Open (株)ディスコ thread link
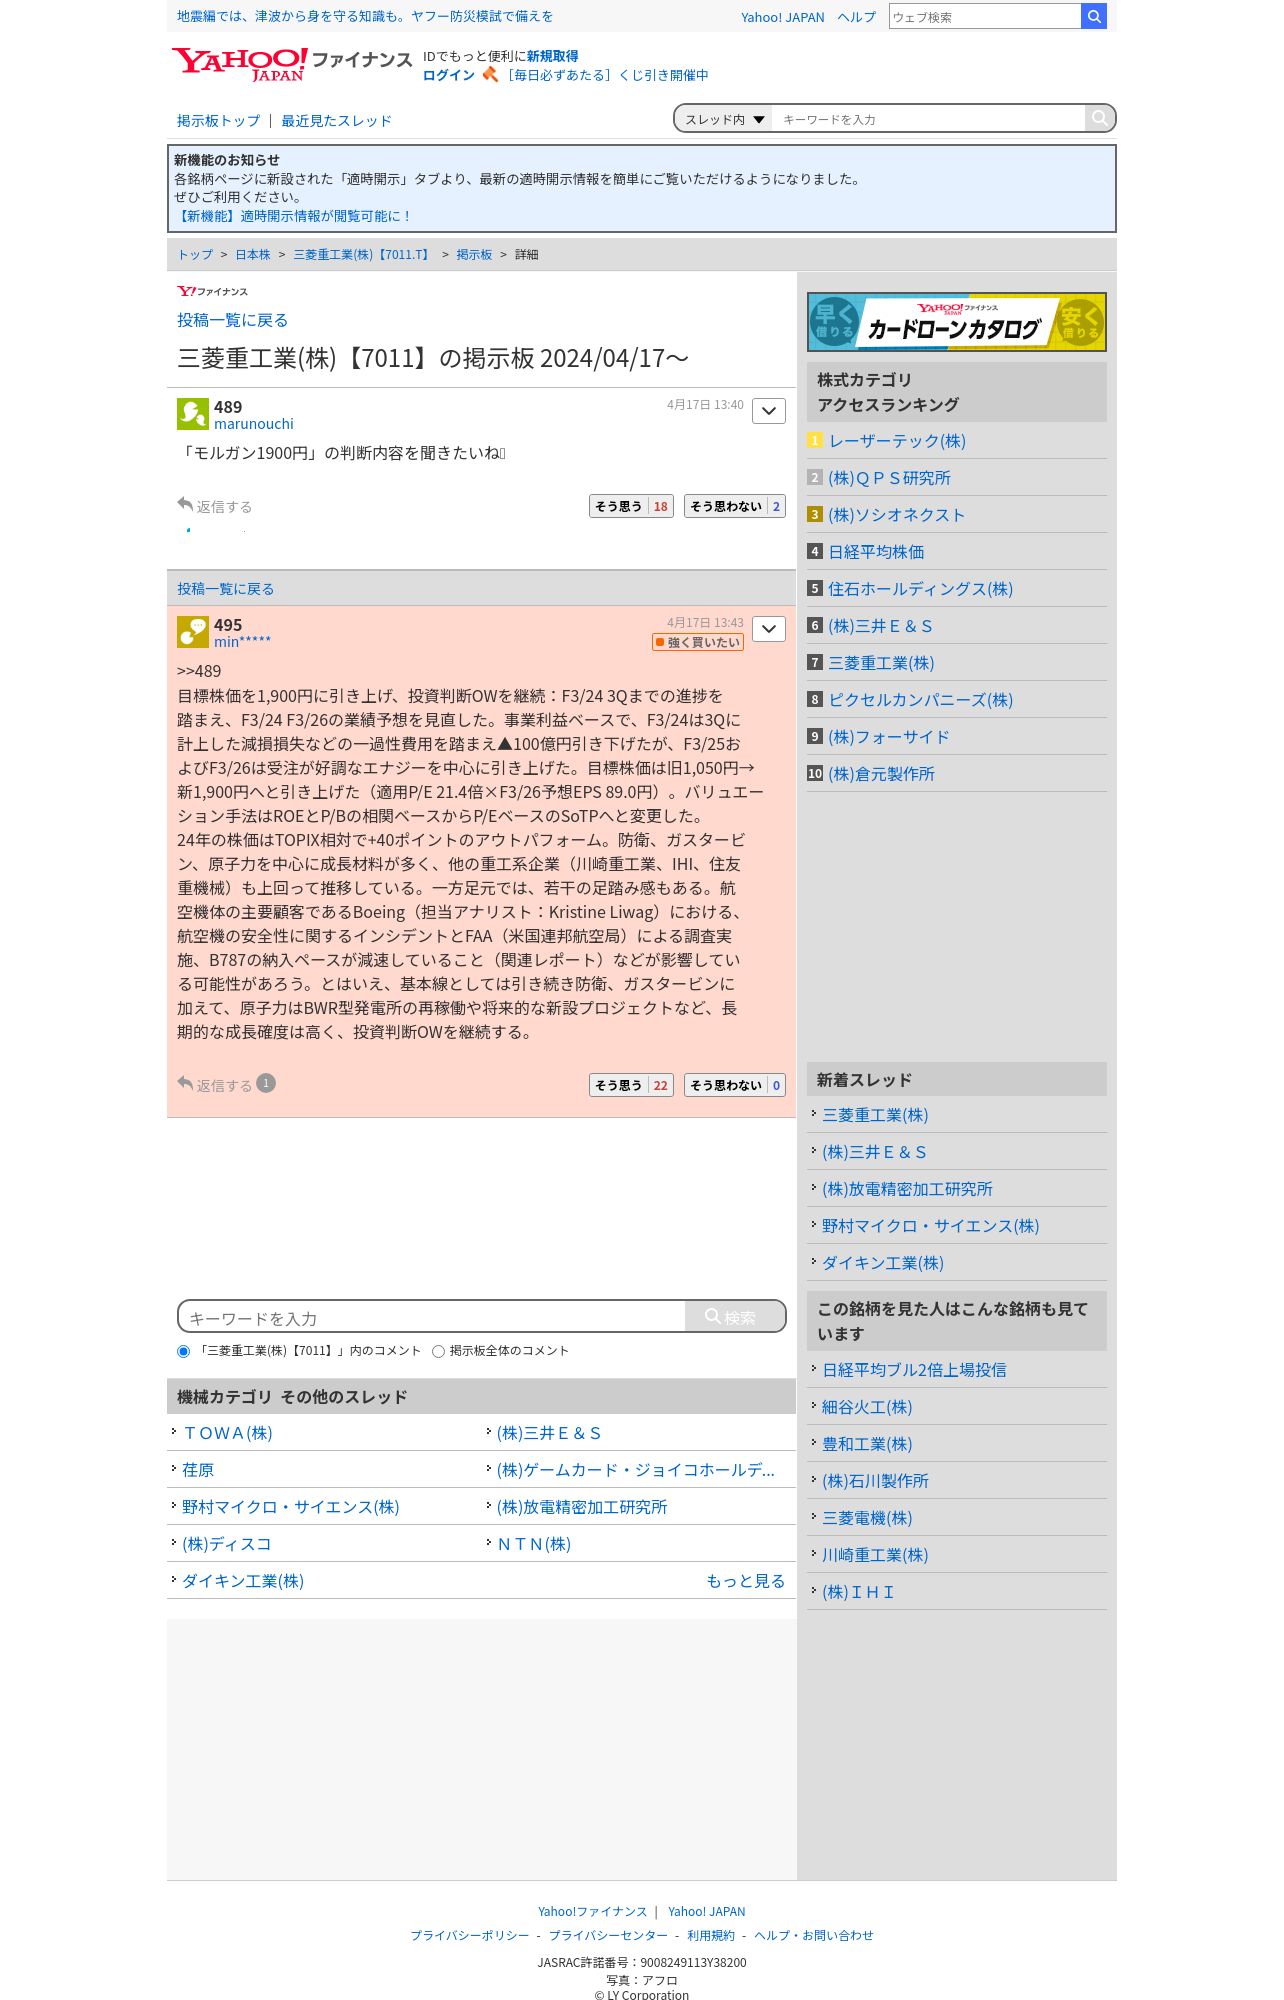The height and width of the screenshot is (2000, 1284). click(227, 1544)
